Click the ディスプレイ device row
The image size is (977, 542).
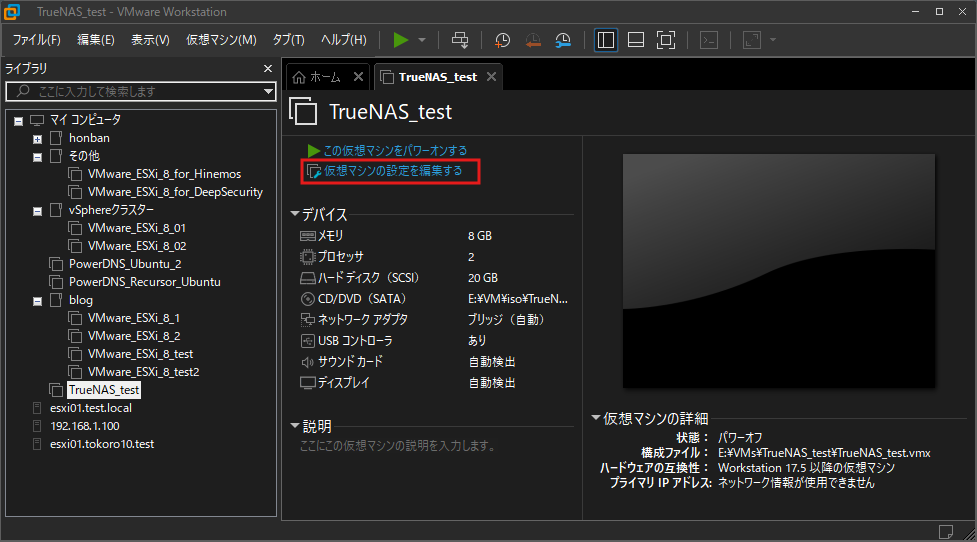pos(434,383)
